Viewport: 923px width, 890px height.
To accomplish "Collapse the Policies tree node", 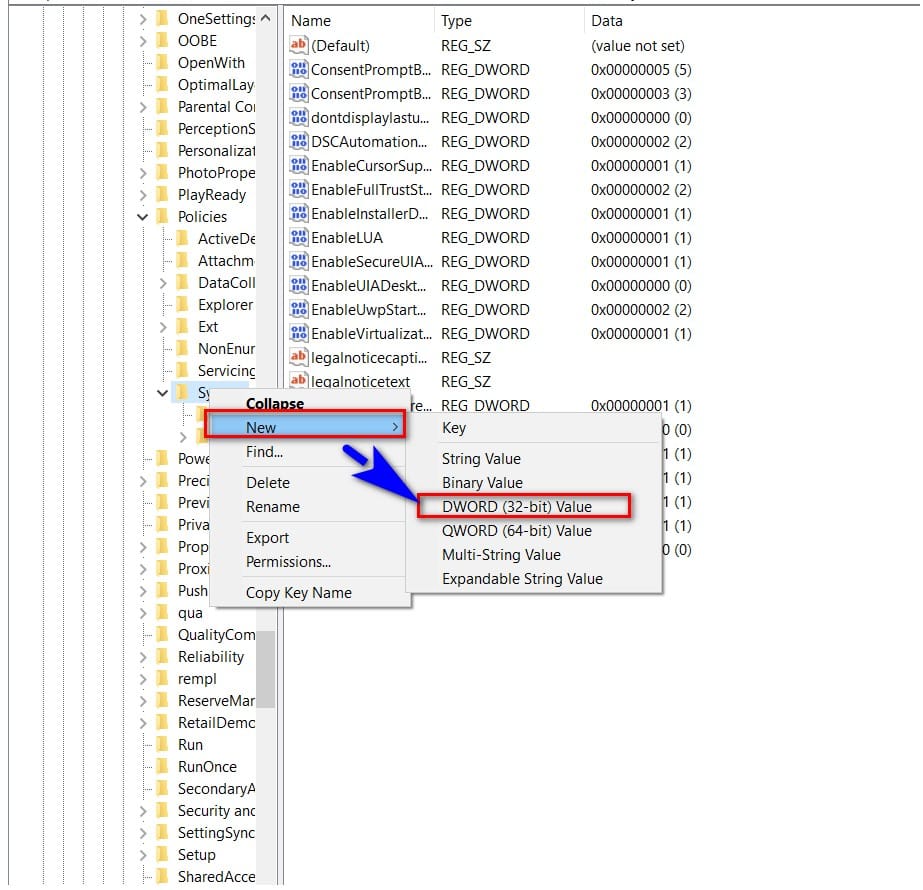I will pos(142,217).
